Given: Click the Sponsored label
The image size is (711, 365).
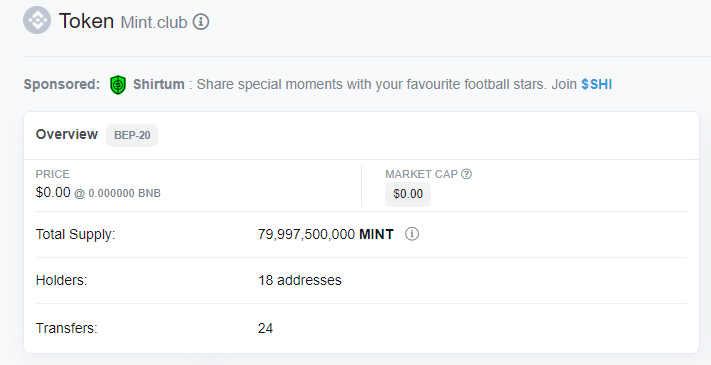Looking at the screenshot, I should (x=62, y=84).
